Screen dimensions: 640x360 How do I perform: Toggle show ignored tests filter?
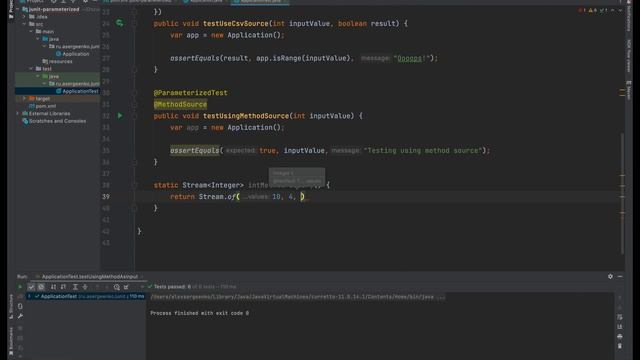point(41,287)
